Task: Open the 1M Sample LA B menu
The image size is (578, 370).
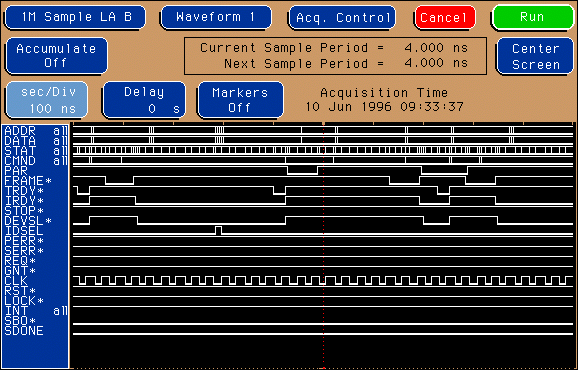Action: pyautogui.click(x=75, y=17)
